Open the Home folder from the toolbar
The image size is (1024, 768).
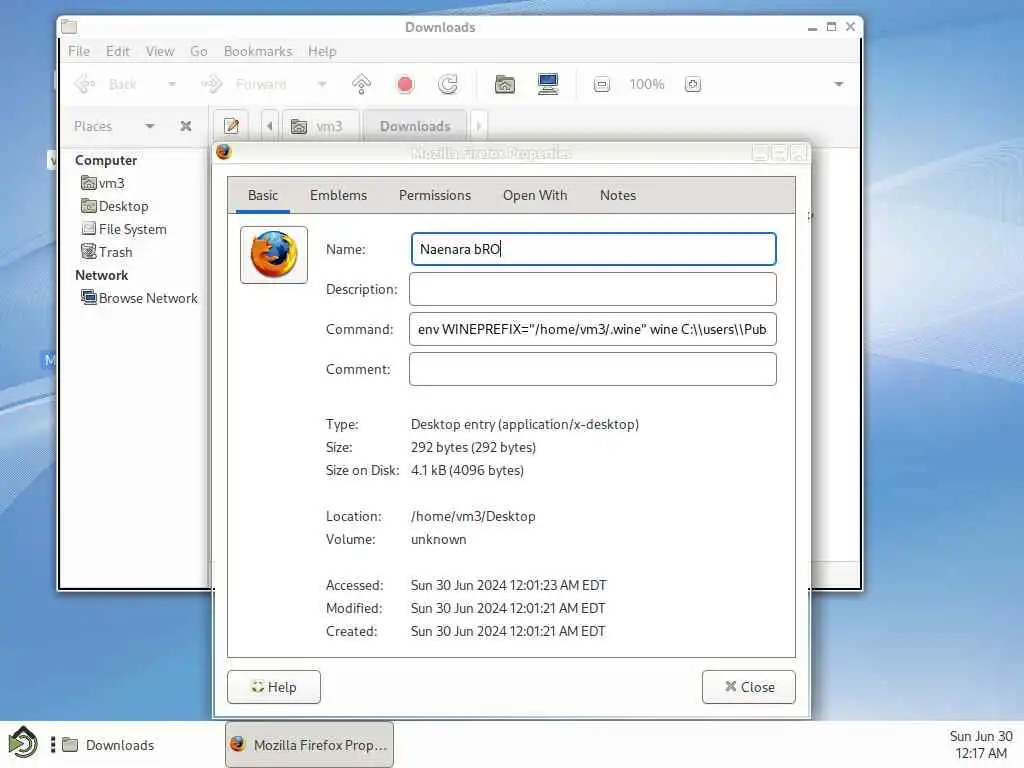[x=504, y=84]
